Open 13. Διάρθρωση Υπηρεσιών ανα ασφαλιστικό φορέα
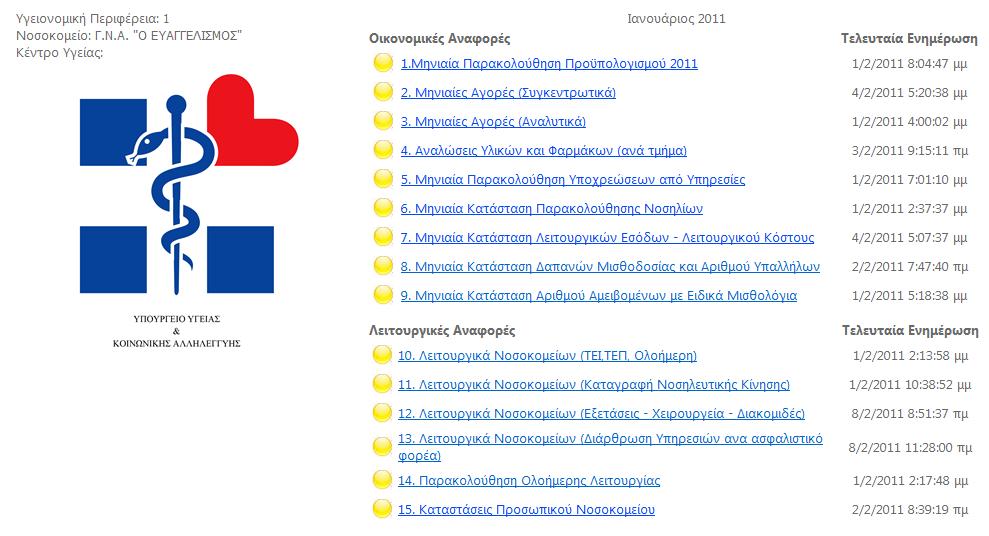This screenshot has height=536, width=989. point(609,446)
